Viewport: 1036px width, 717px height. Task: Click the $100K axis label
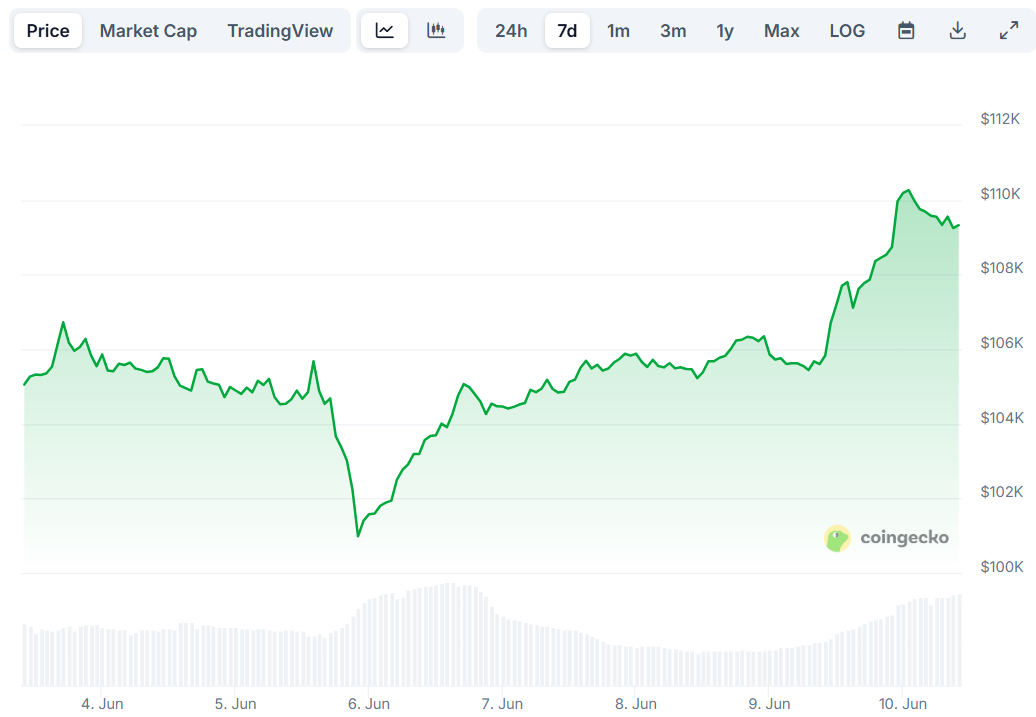(x=1002, y=566)
